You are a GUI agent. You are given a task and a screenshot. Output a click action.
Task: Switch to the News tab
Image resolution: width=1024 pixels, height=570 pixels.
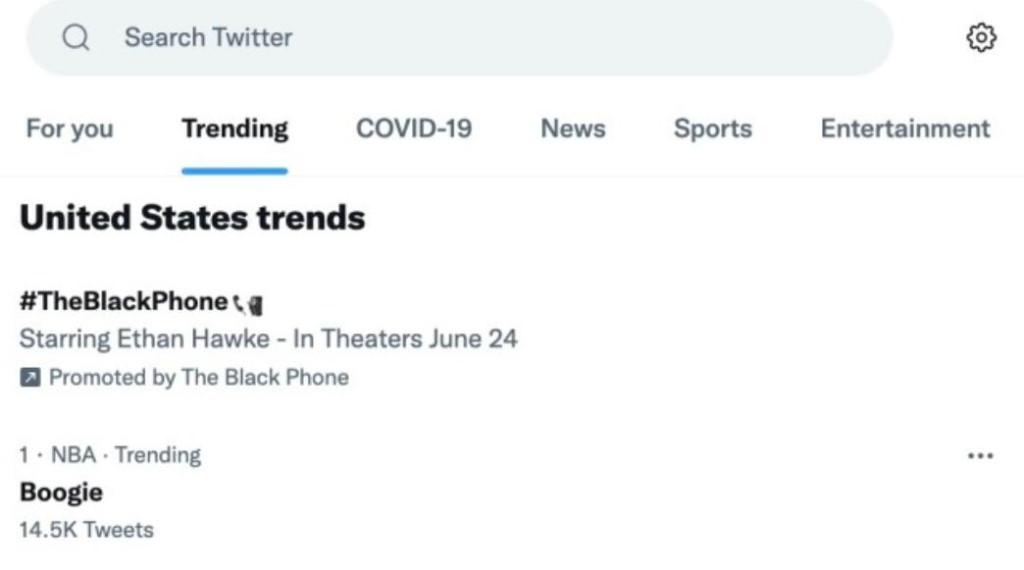573,129
